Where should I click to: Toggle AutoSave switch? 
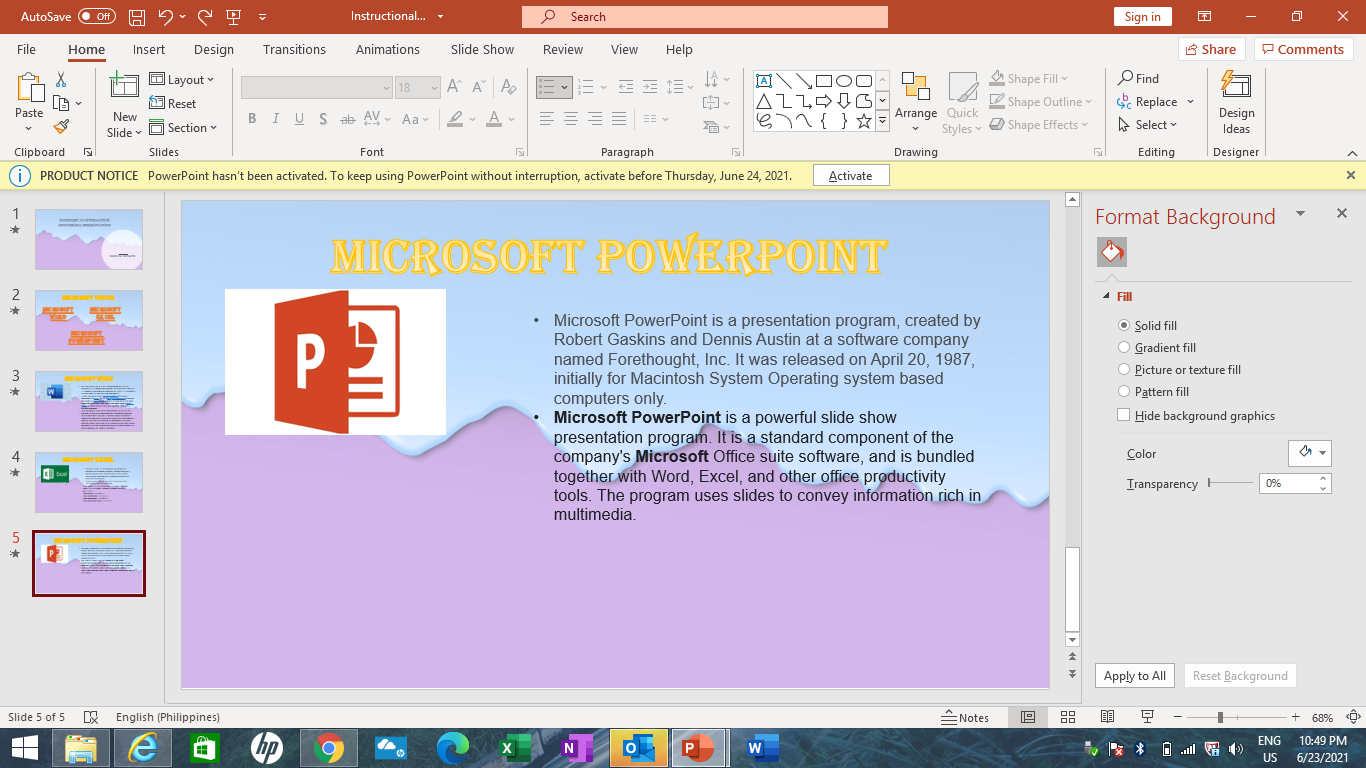[96, 16]
